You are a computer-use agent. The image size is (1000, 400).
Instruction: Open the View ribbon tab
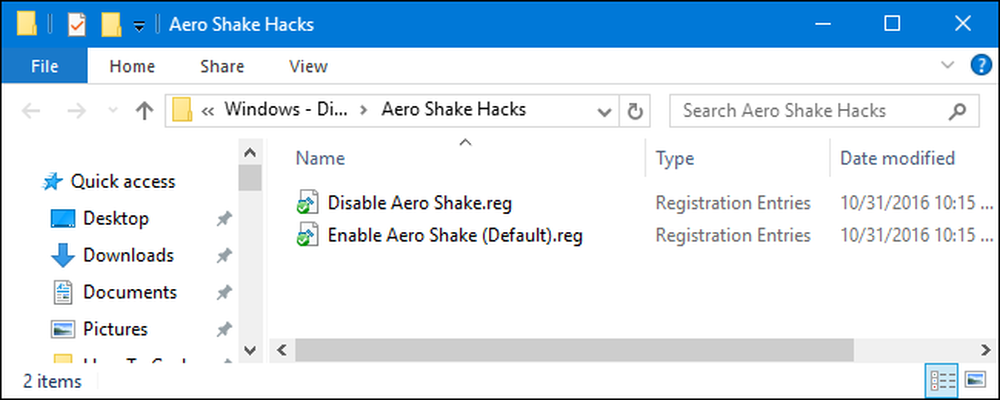(308, 66)
